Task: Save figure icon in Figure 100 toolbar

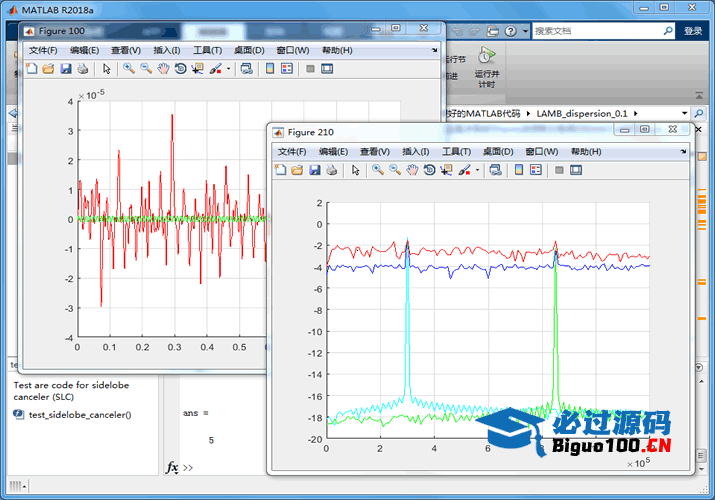Action: click(x=66, y=69)
